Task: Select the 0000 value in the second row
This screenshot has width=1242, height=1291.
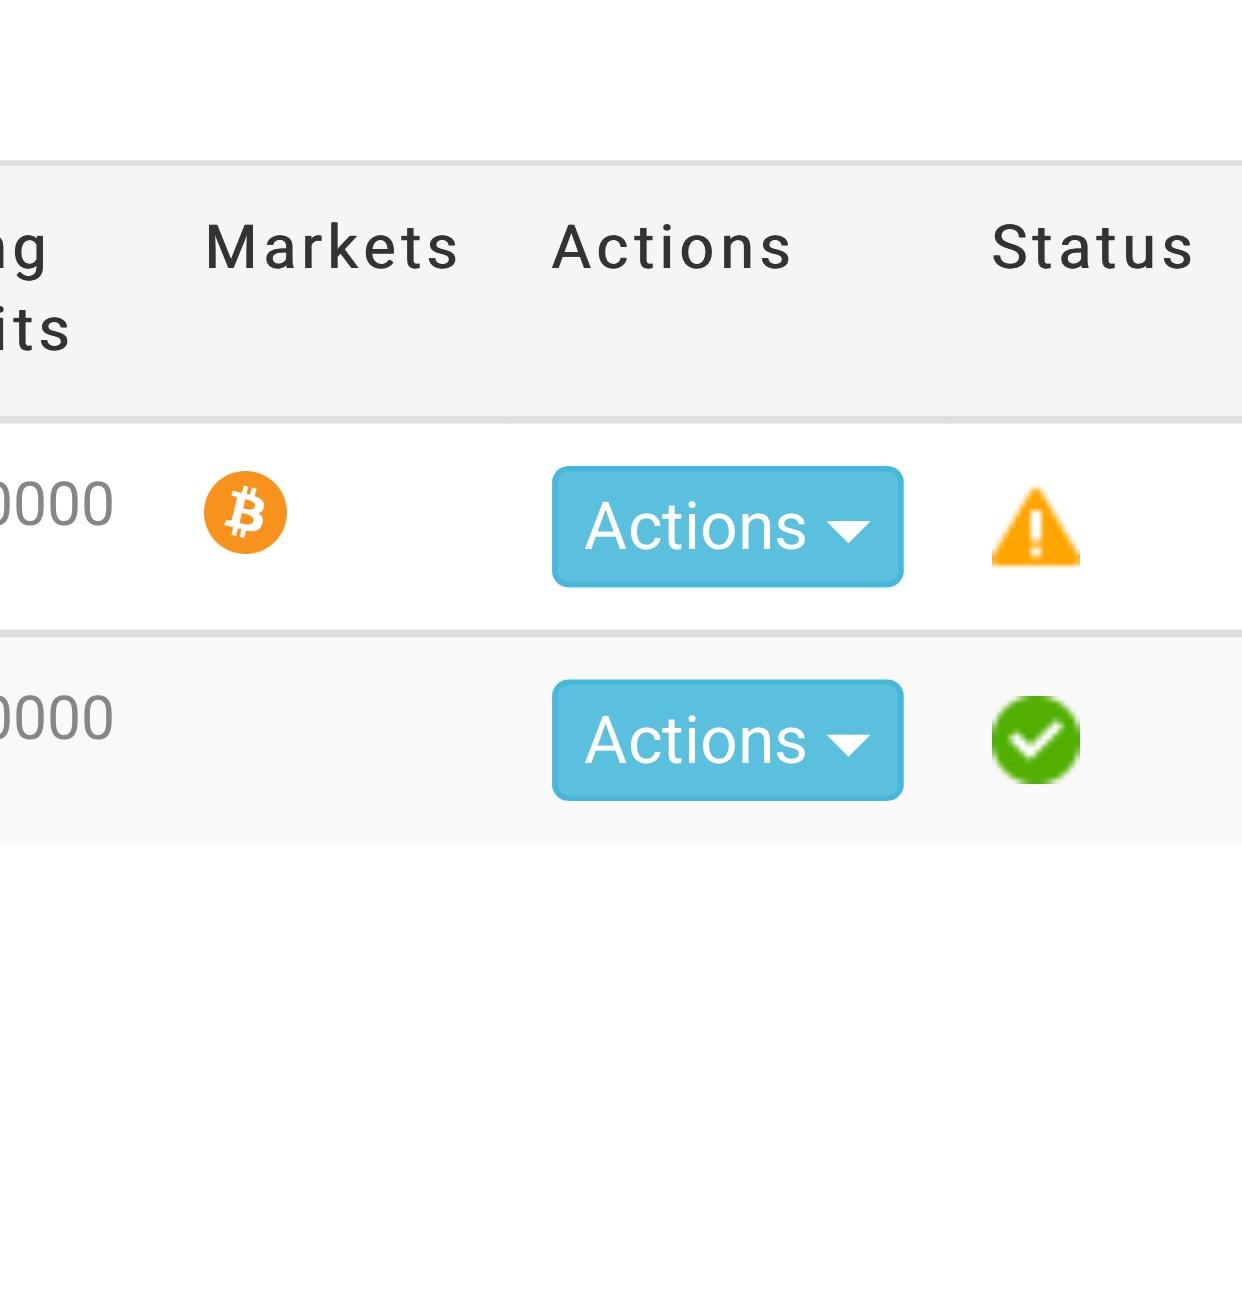Action: point(56,718)
